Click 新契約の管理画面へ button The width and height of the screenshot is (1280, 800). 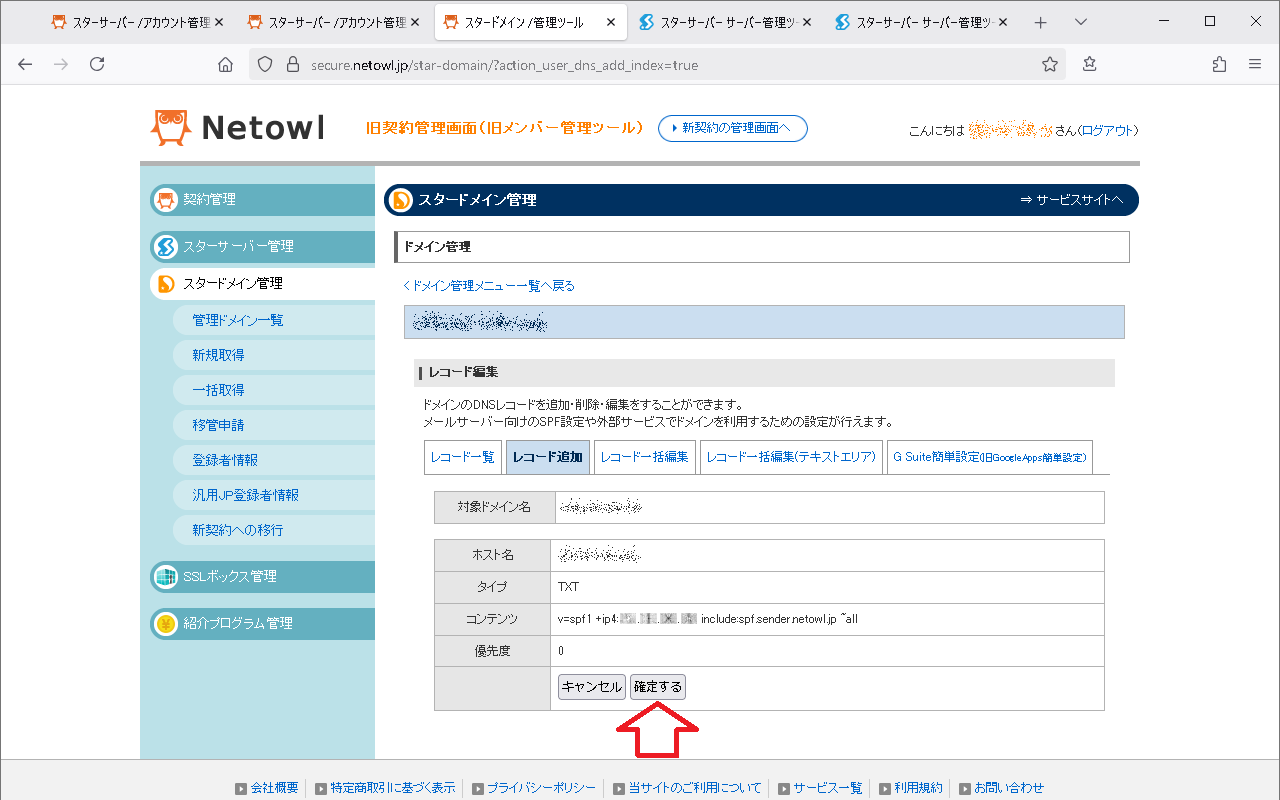(732, 128)
